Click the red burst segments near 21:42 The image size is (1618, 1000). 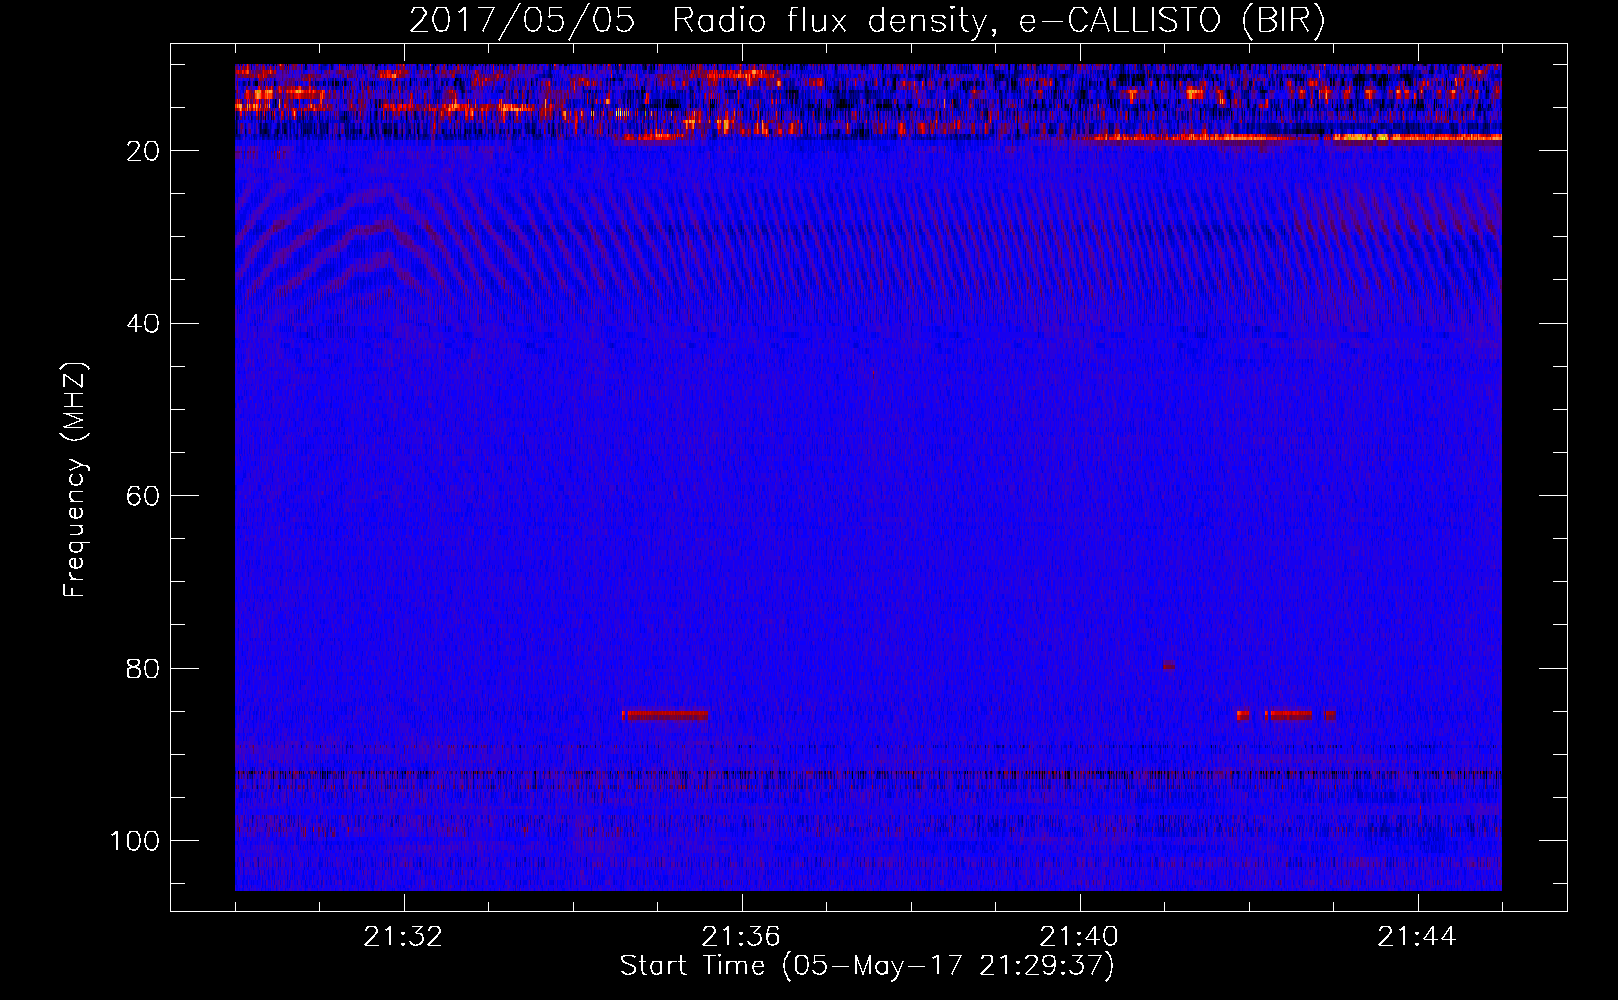(x=1286, y=715)
